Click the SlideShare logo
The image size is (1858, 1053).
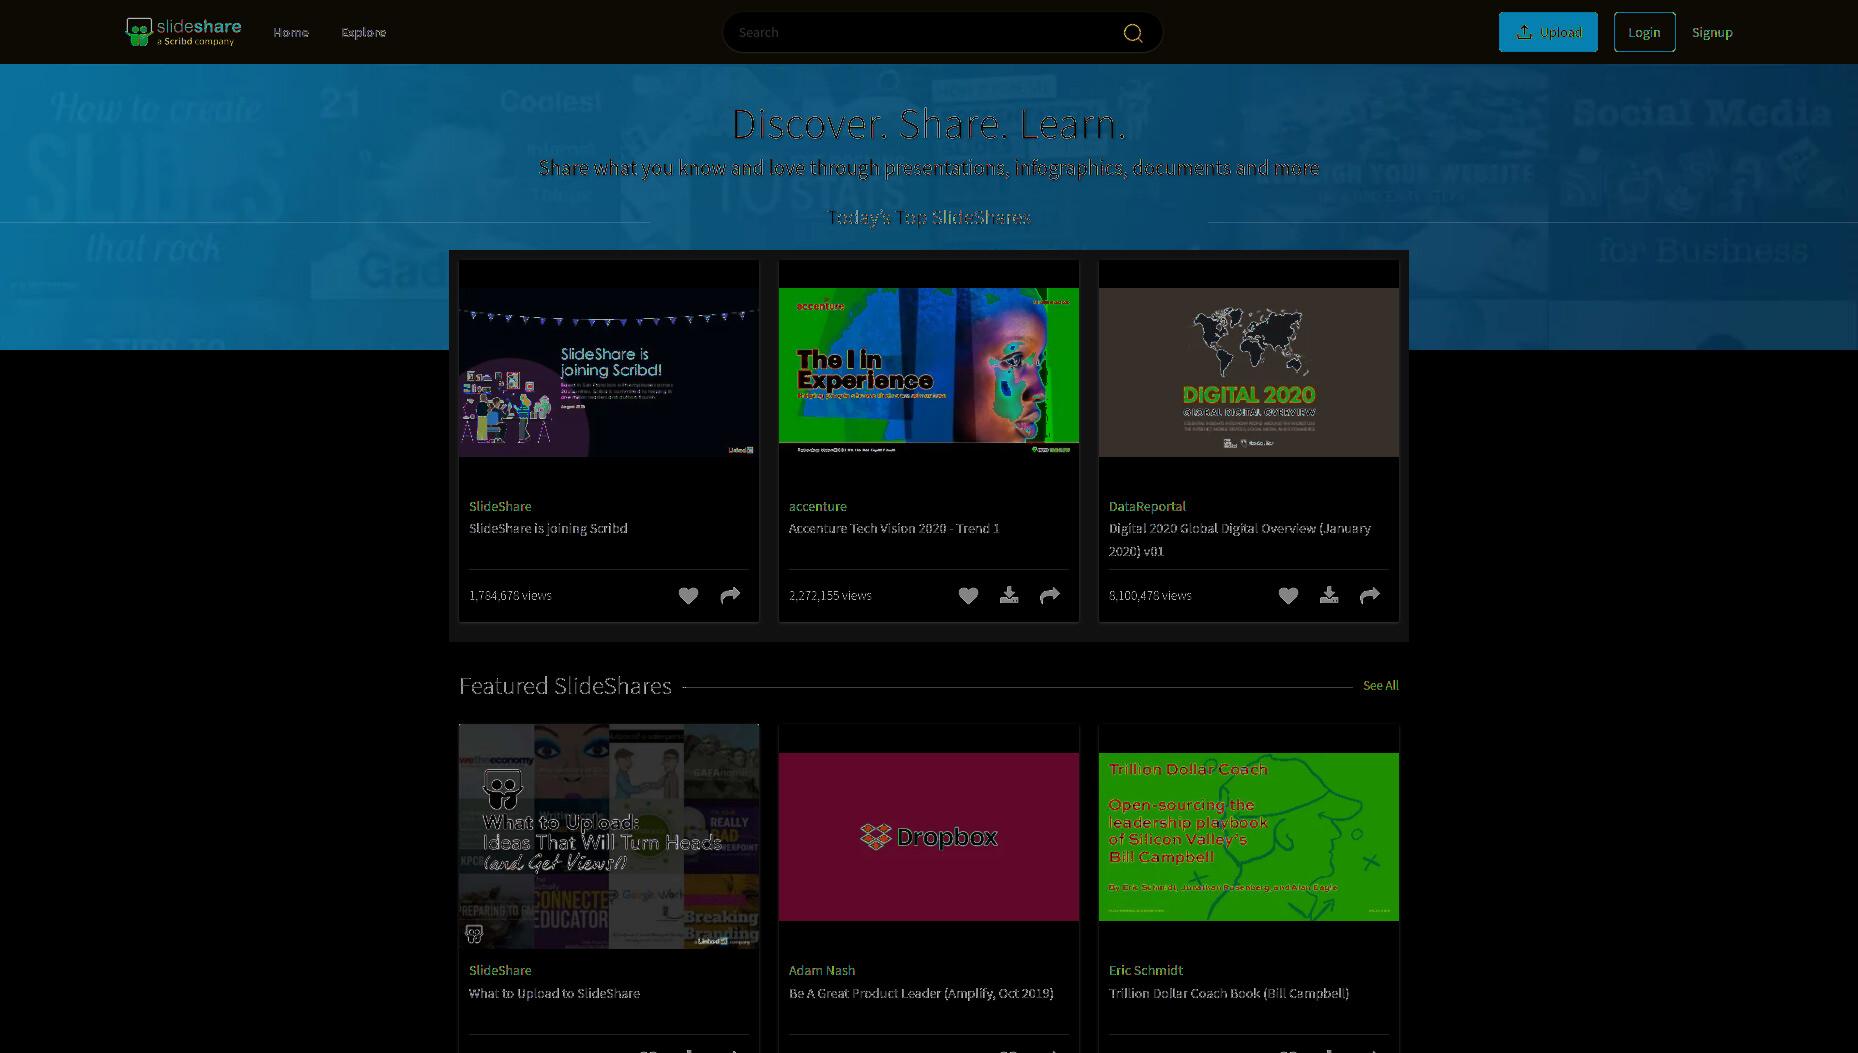click(184, 32)
